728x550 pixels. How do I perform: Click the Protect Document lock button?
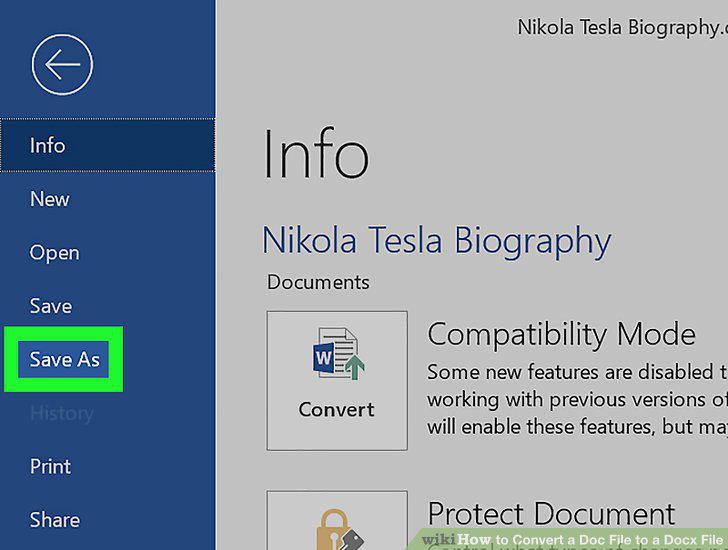(337, 520)
